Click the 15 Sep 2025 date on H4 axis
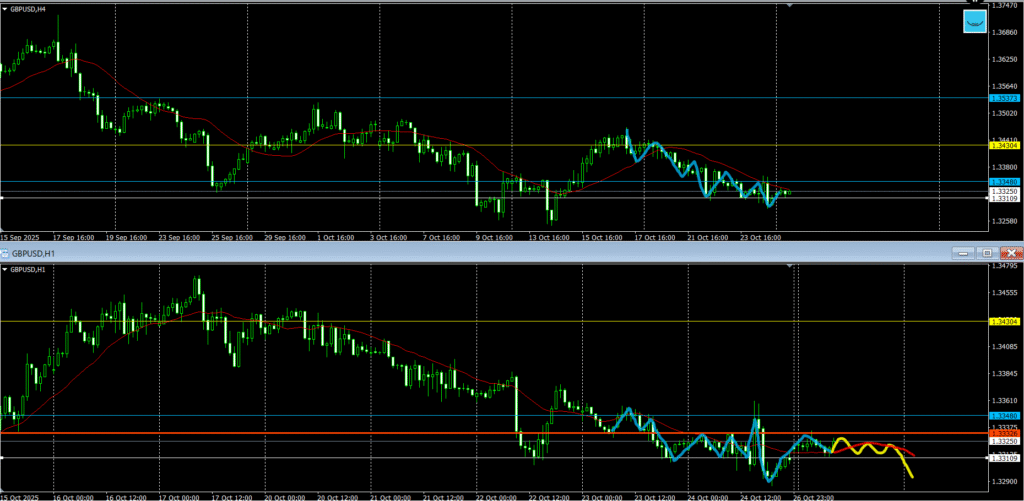Screen dimensions: 1024x501 [20, 238]
